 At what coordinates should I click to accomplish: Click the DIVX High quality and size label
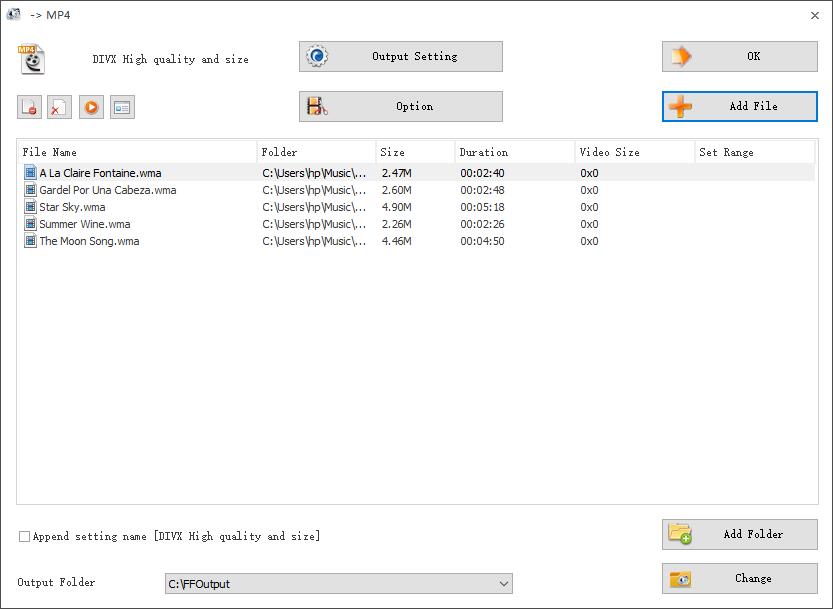171,59
